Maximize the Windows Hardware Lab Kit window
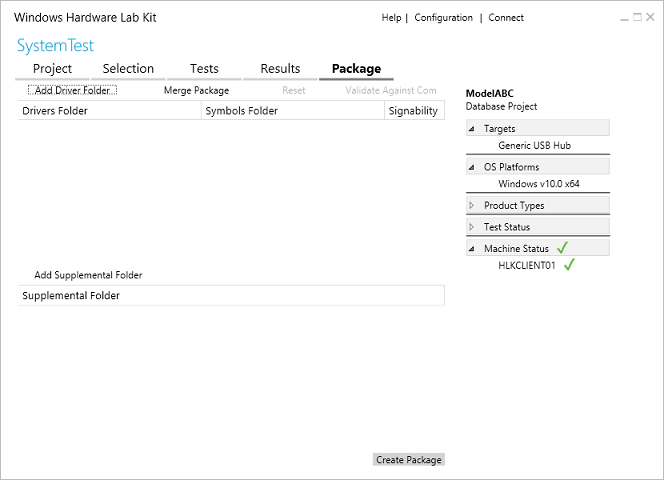Viewport: 664px width, 480px height. 637,17
